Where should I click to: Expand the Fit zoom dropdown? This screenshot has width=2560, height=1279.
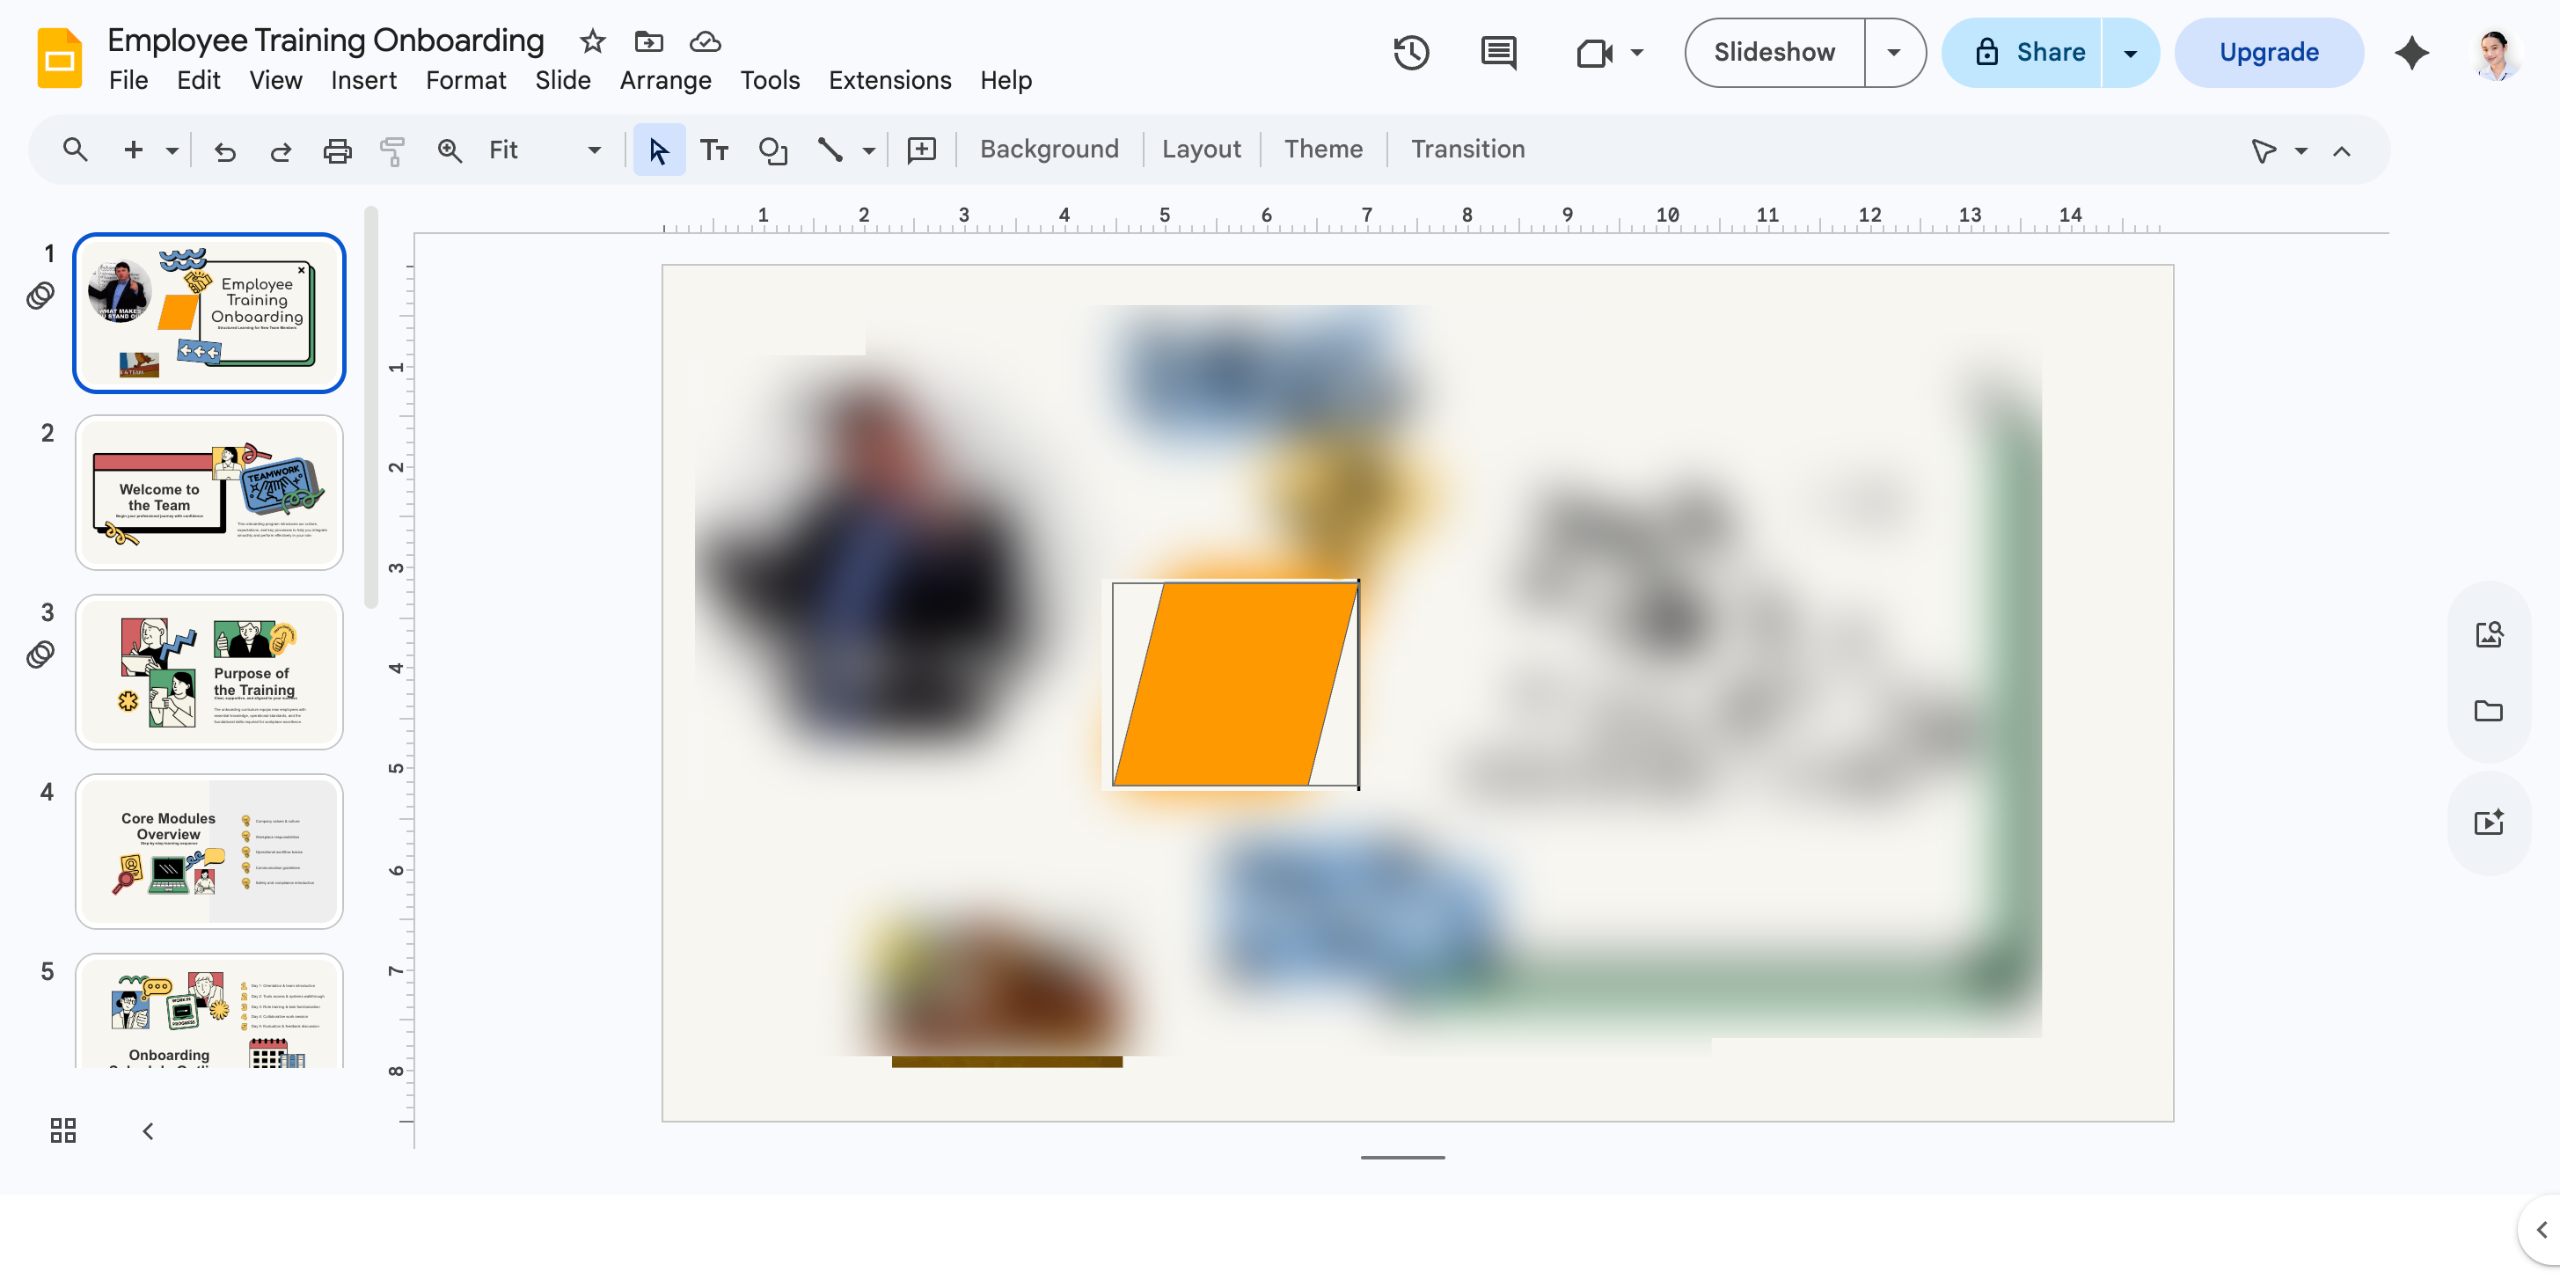[594, 150]
